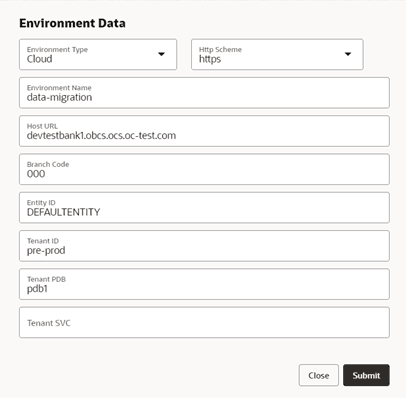
Task: Click the Entity ID input field
Action: tap(204, 208)
